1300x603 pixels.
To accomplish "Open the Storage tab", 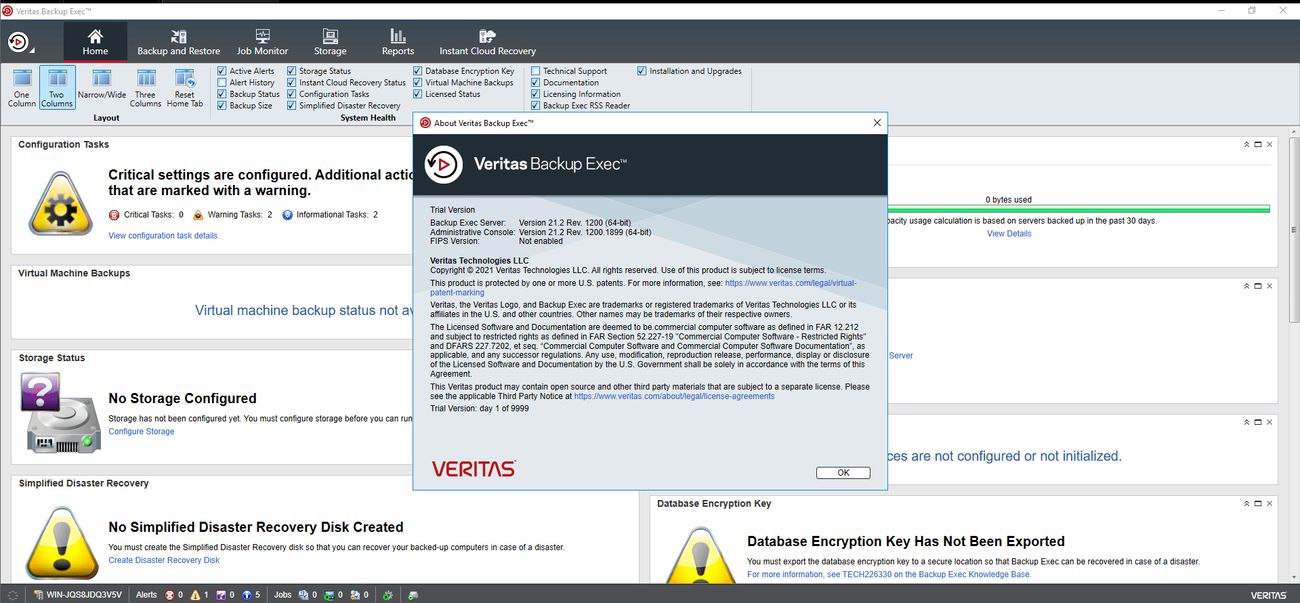I will (x=330, y=42).
